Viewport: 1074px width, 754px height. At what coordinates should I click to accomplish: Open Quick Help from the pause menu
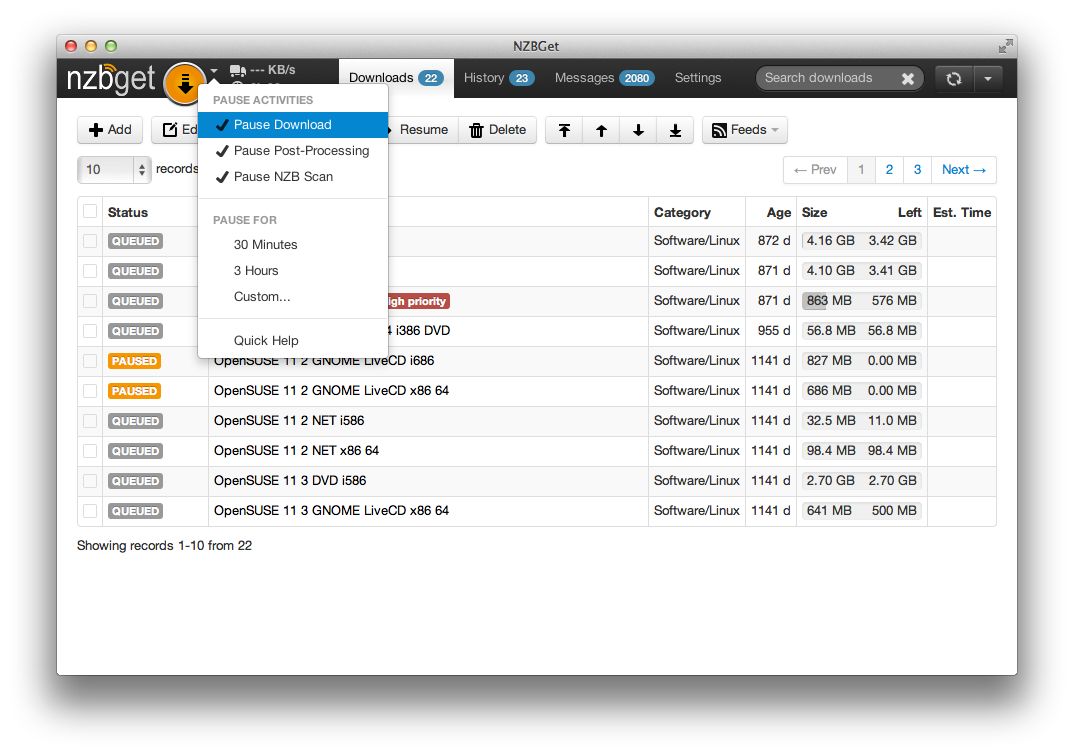coord(293,340)
